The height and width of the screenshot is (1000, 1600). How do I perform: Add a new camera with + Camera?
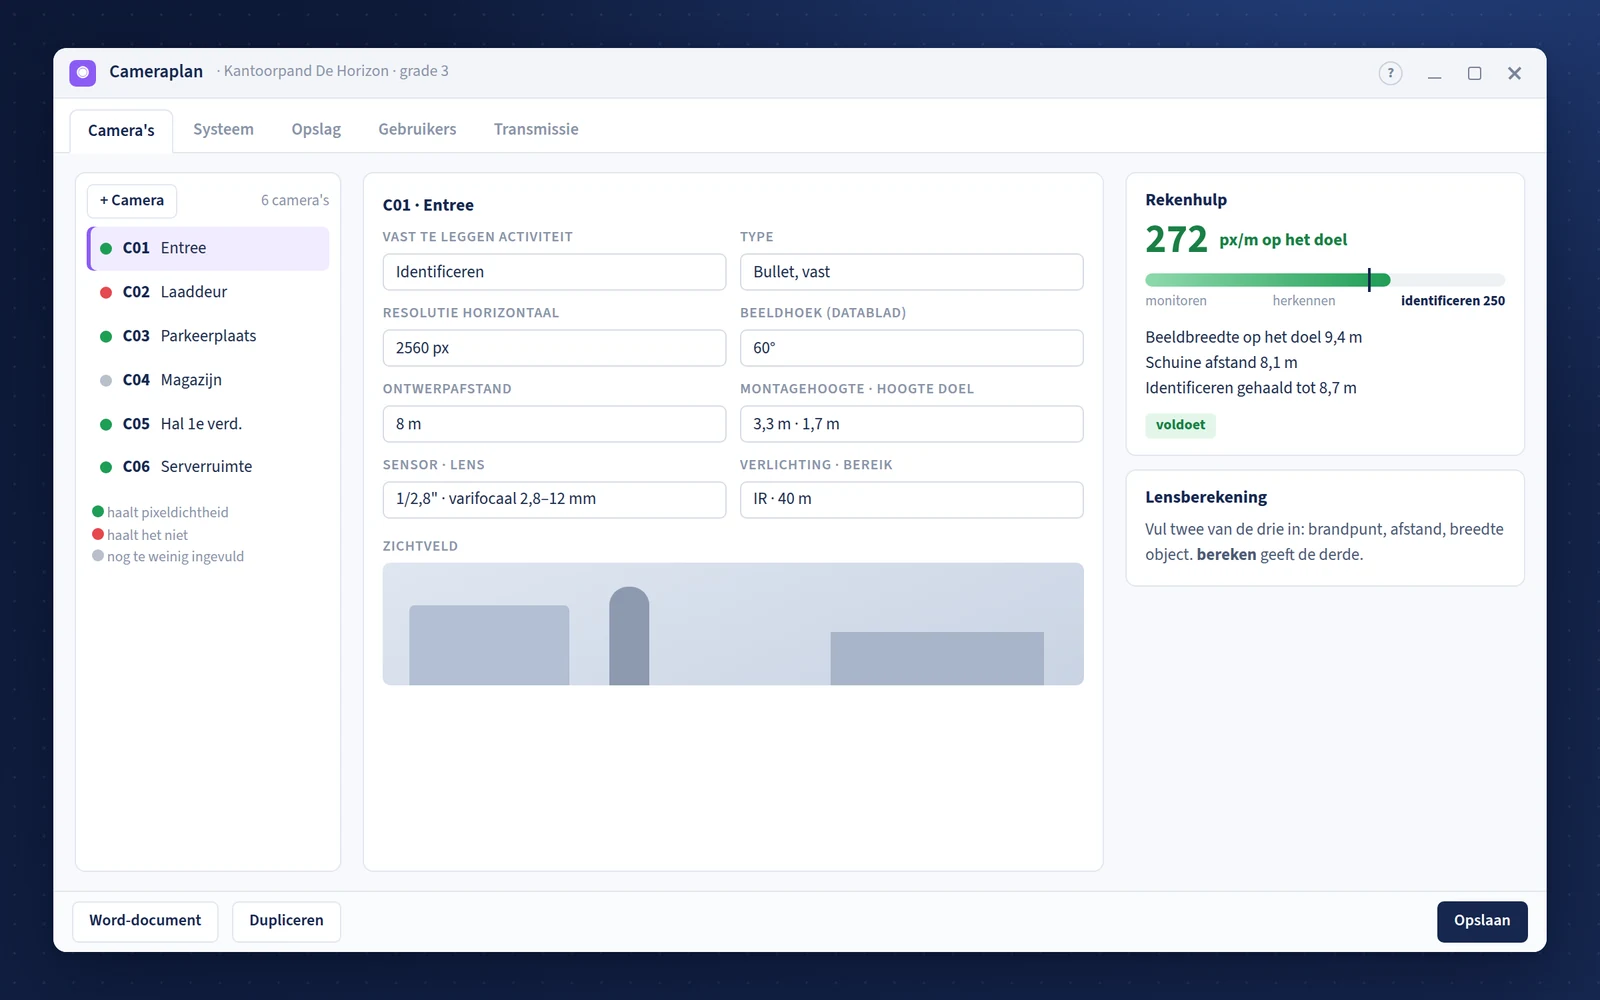tap(132, 201)
